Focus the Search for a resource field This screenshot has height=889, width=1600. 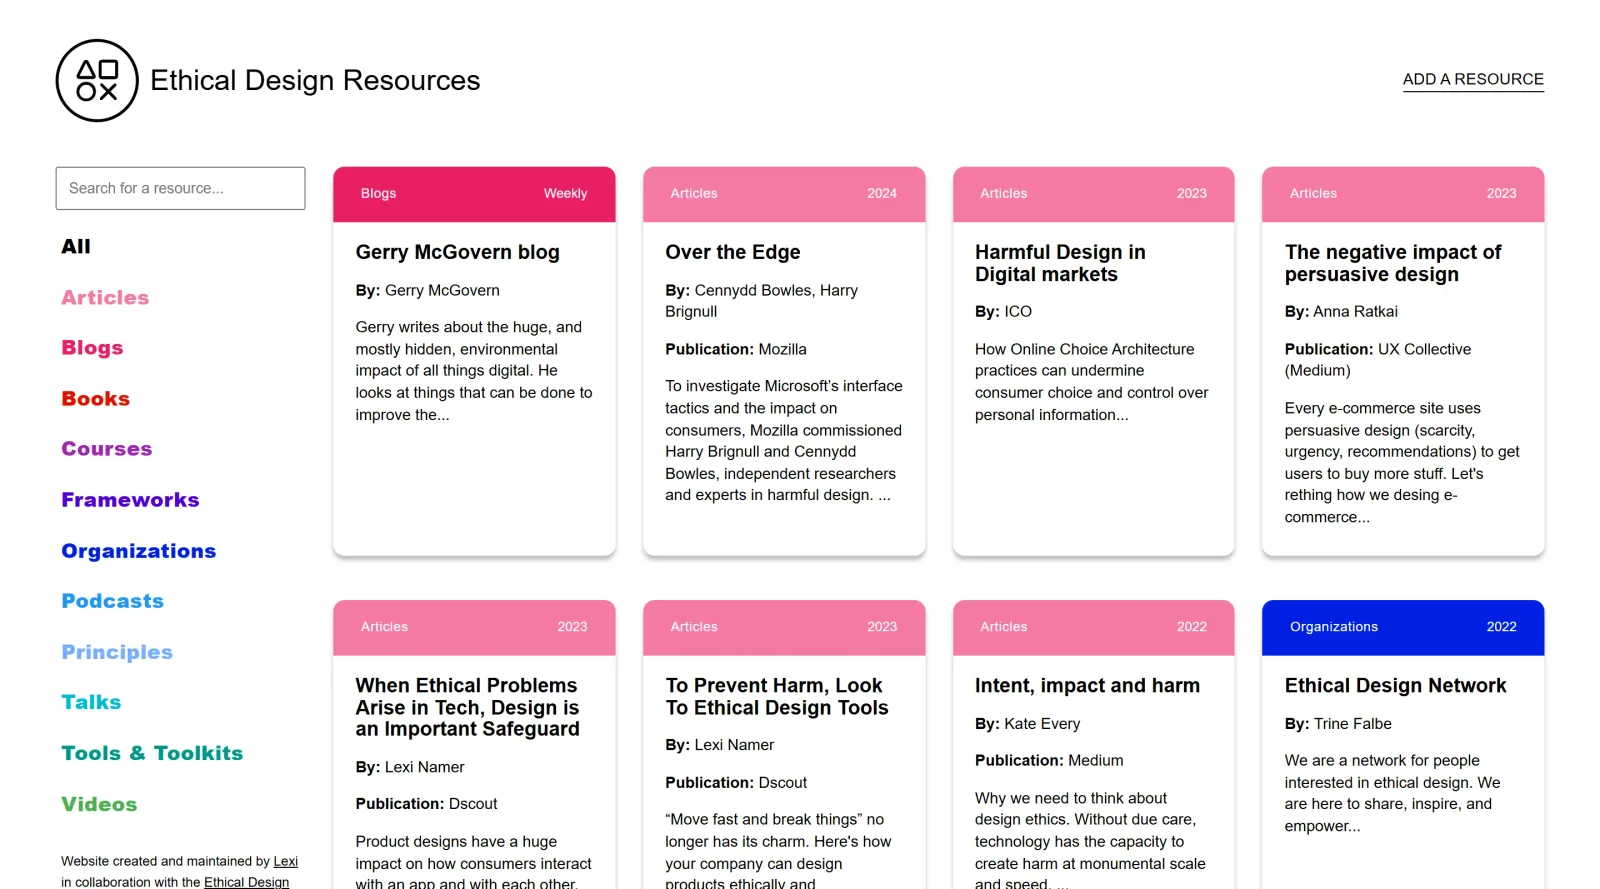(x=180, y=188)
